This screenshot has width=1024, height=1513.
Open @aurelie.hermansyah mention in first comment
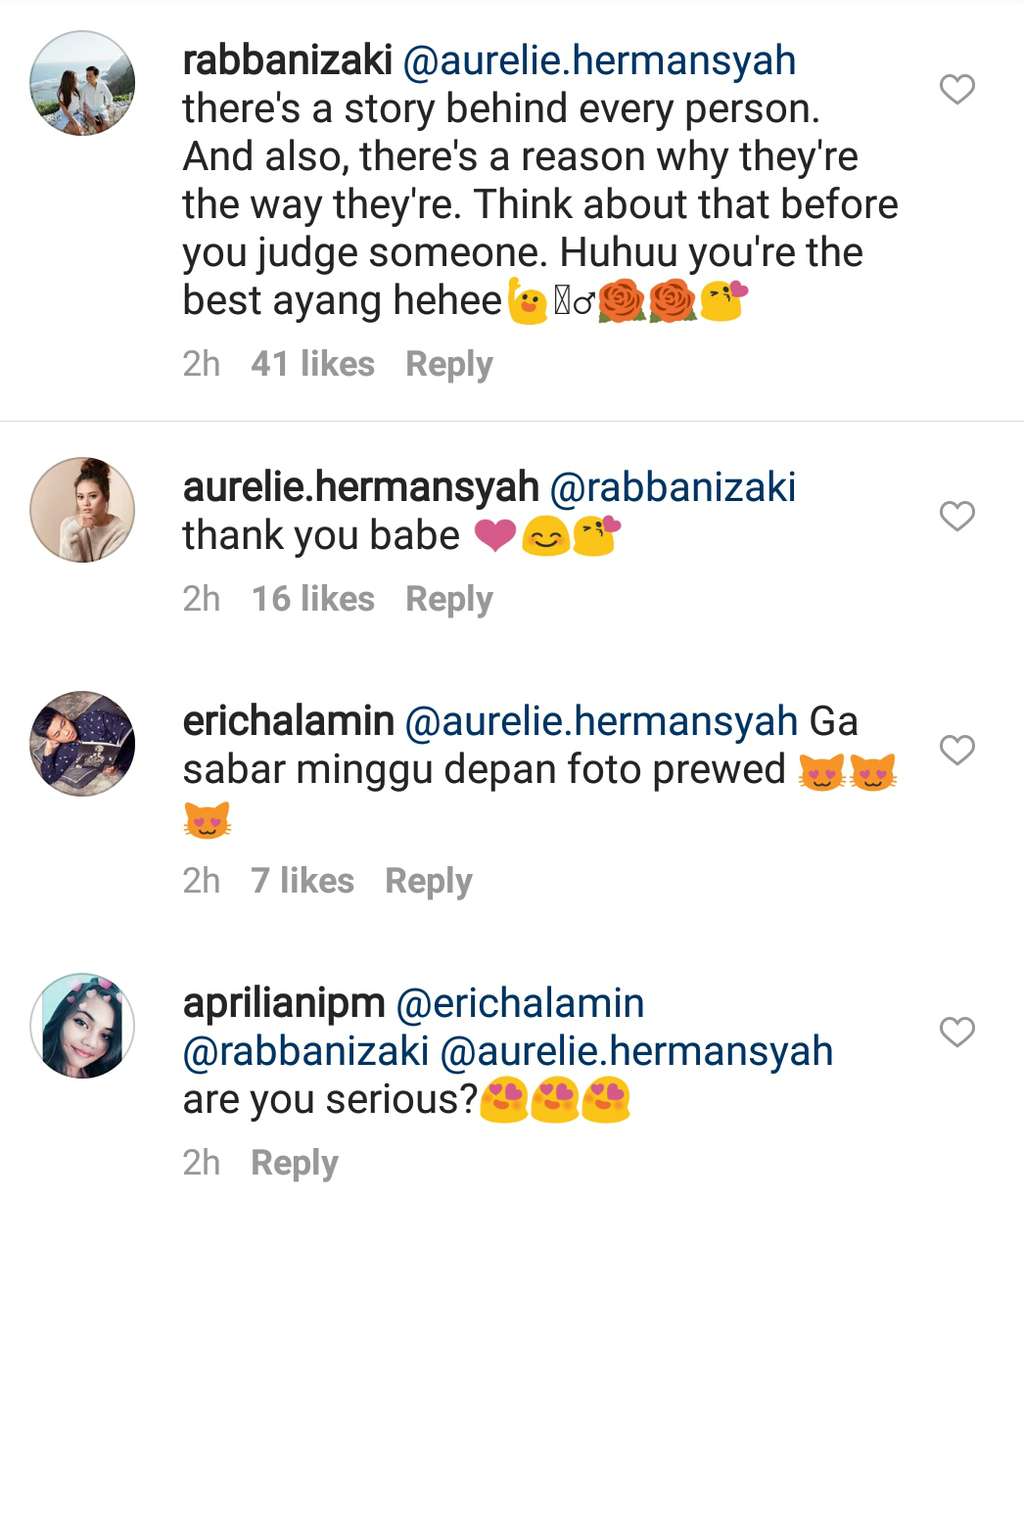pyautogui.click(x=599, y=61)
